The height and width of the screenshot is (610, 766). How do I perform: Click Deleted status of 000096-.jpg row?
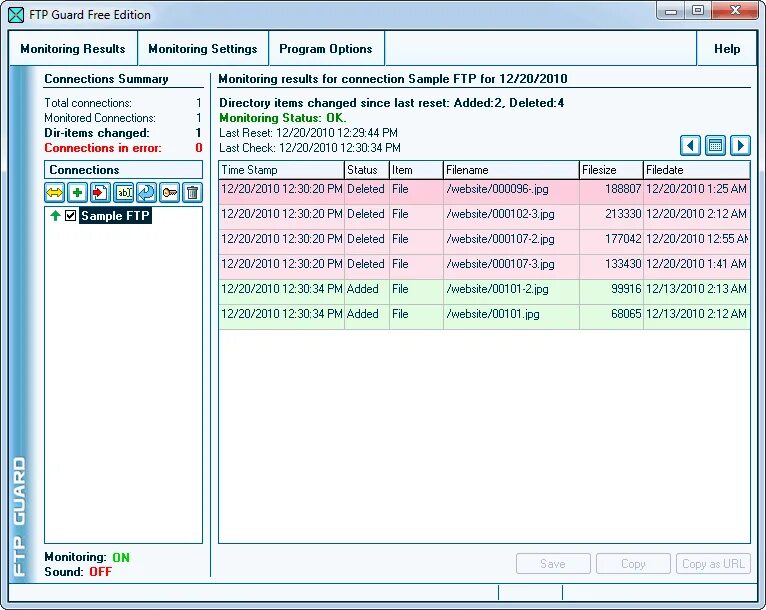[365, 189]
